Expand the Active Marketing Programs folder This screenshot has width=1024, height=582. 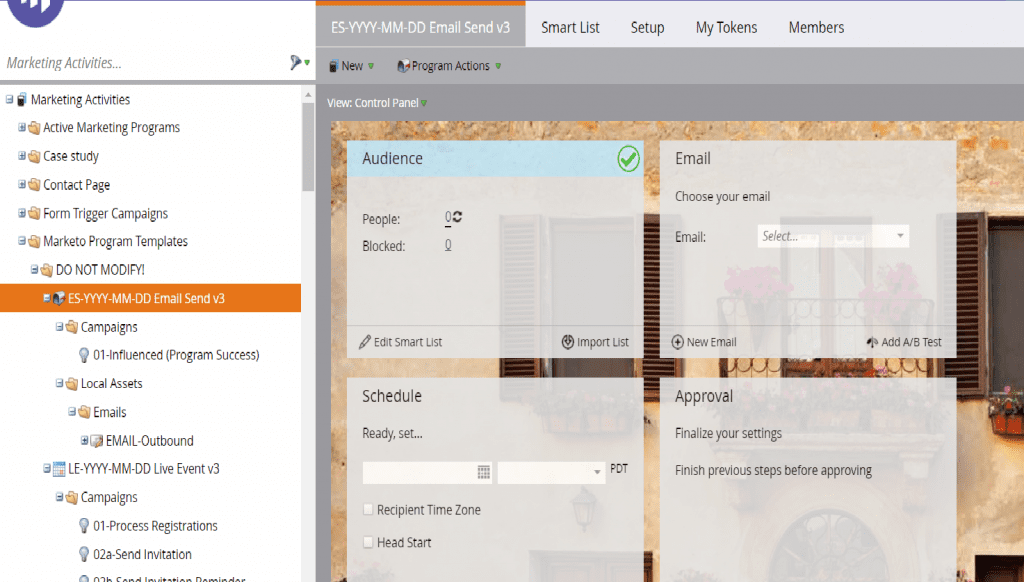pos(22,127)
